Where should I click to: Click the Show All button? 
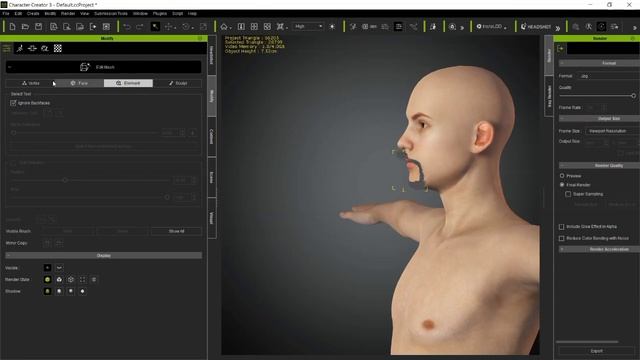click(176, 231)
